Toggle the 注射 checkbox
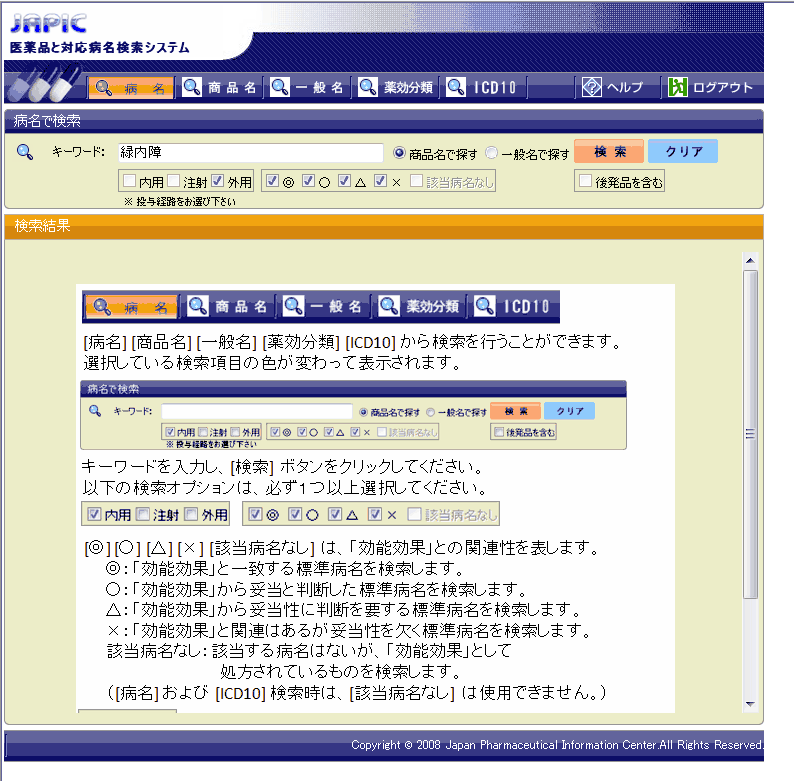 173,181
